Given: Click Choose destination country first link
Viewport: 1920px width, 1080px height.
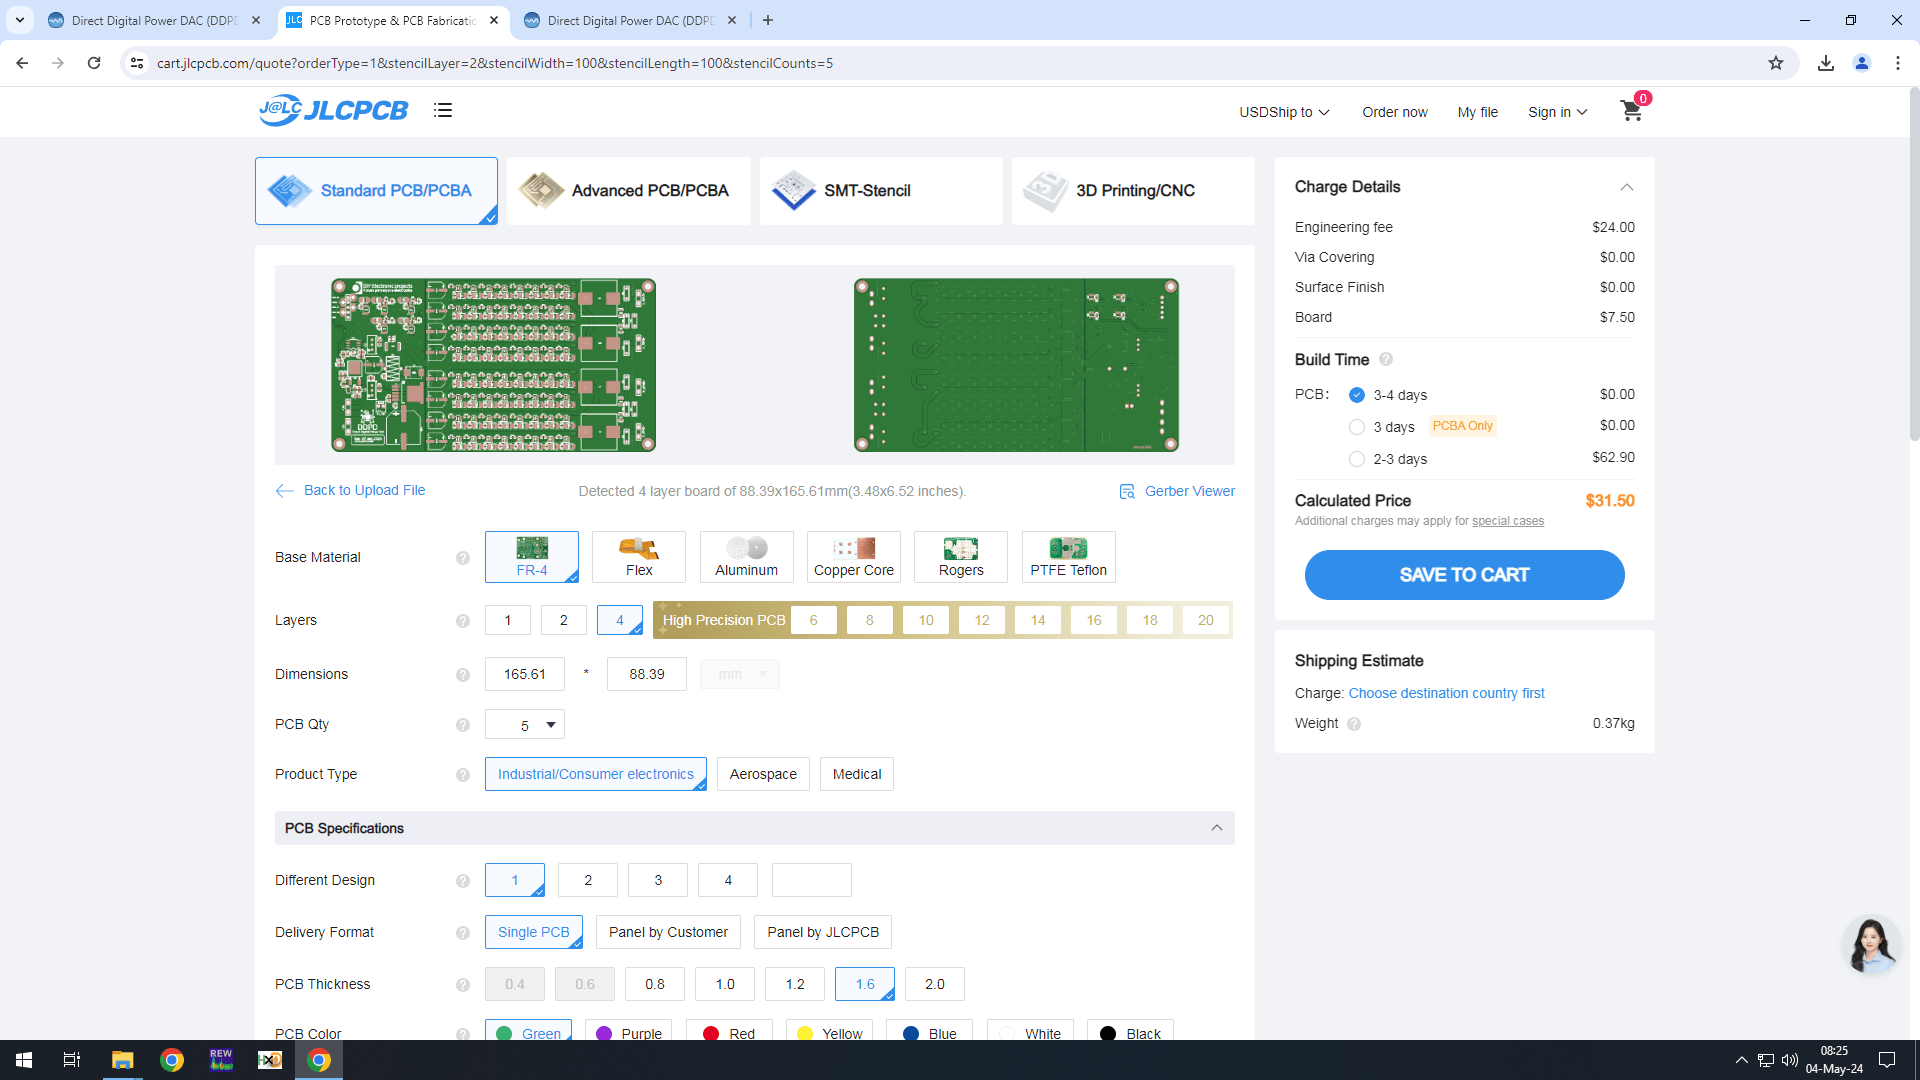Looking at the screenshot, I should [x=1446, y=693].
